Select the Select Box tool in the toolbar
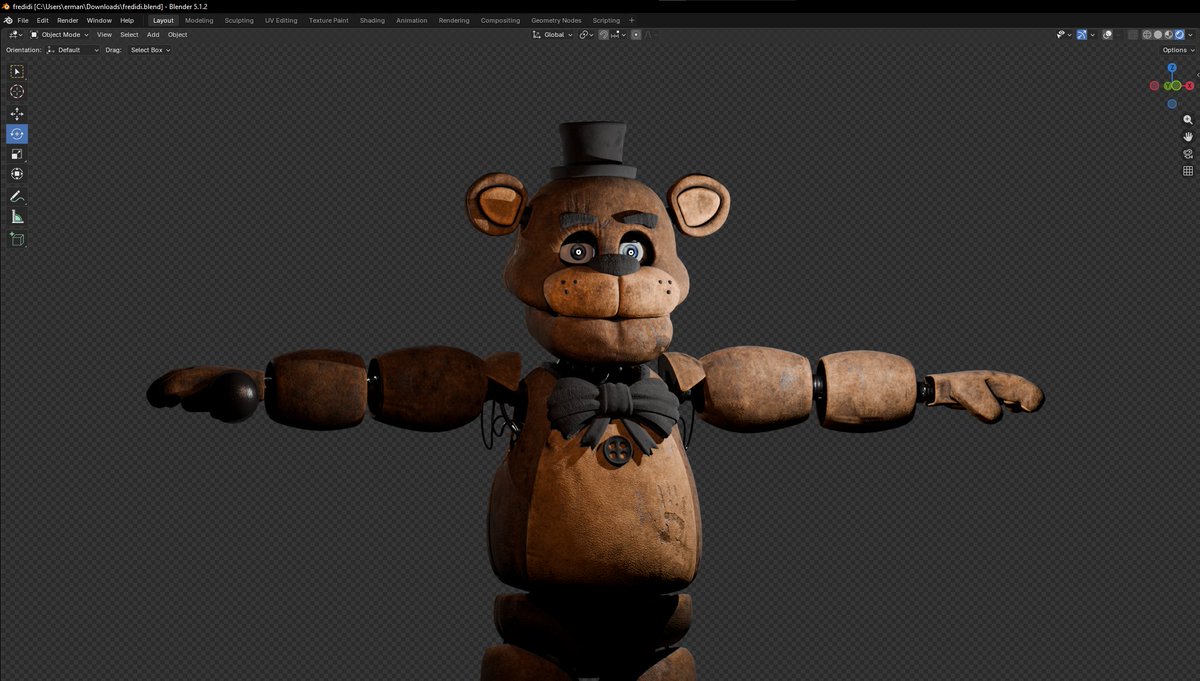The width and height of the screenshot is (1200, 681). click(x=17, y=71)
